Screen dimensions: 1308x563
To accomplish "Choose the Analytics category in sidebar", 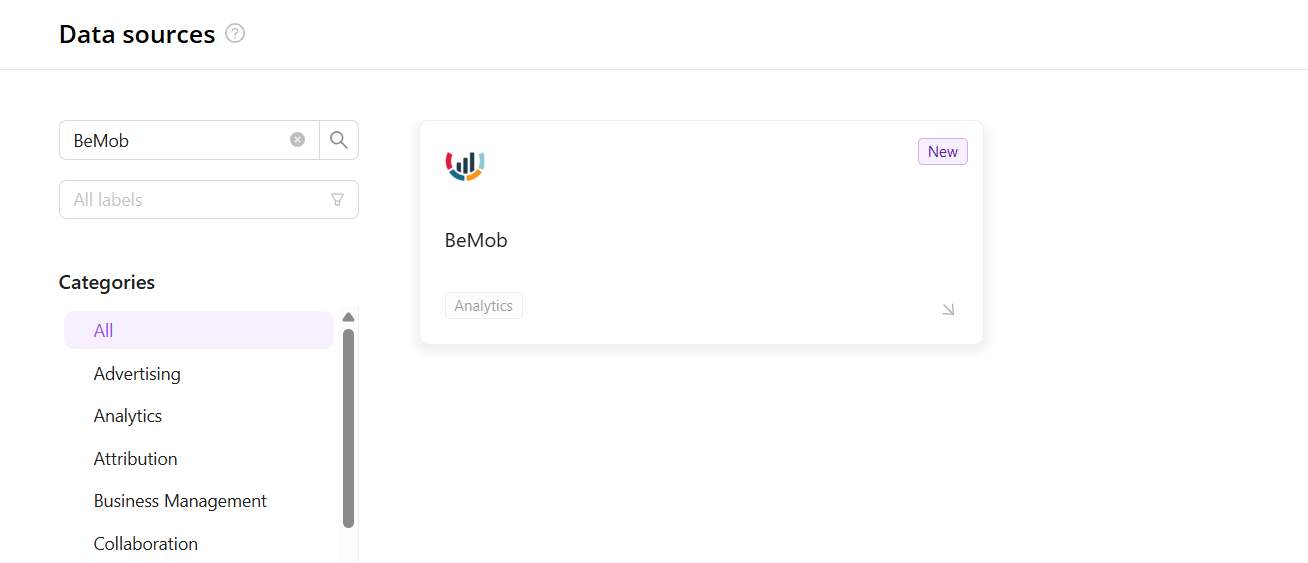I will pyautogui.click(x=128, y=416).
